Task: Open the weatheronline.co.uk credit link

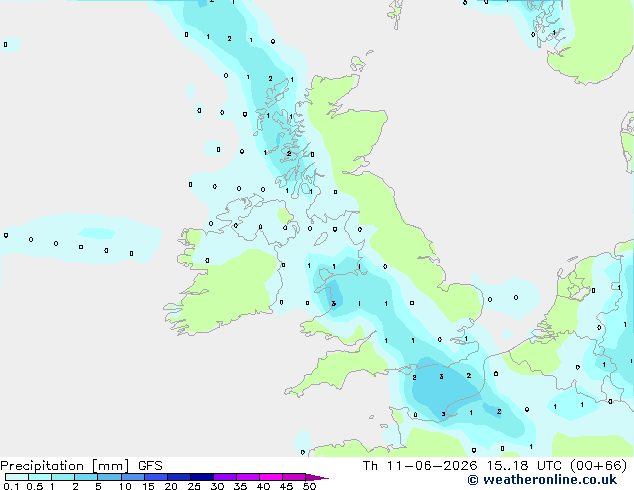Action: point(542,480)
